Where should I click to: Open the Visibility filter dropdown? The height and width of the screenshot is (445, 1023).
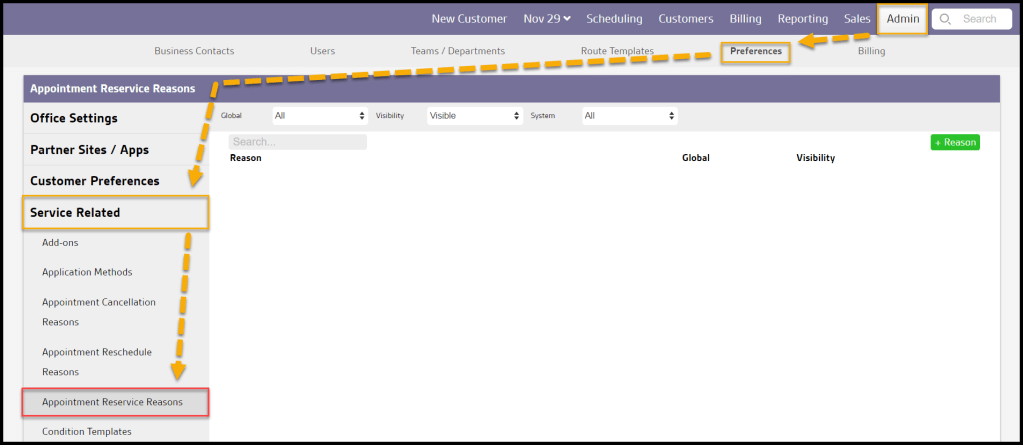click(475, 116)
